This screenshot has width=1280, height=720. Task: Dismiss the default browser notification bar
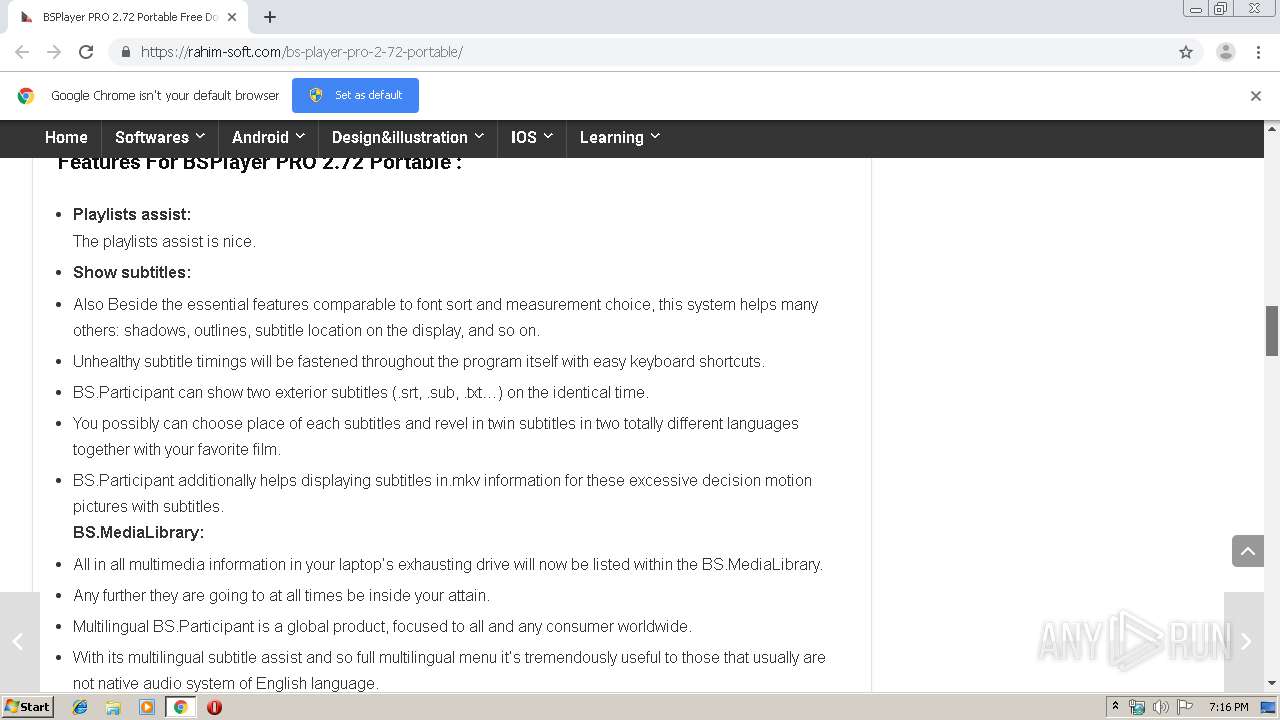pyautogui.click(x=1256, y=96)
